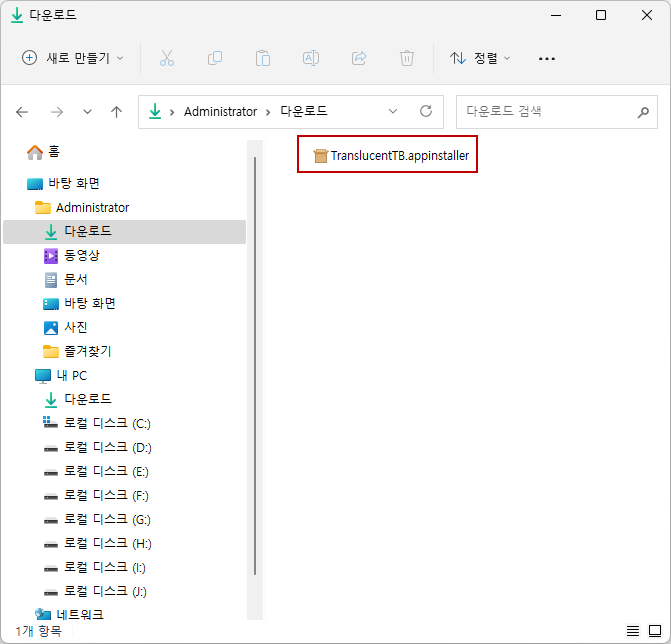Minimize the 다운로드 window
This screenshot has height=644, width=671.
pos(556,15)
